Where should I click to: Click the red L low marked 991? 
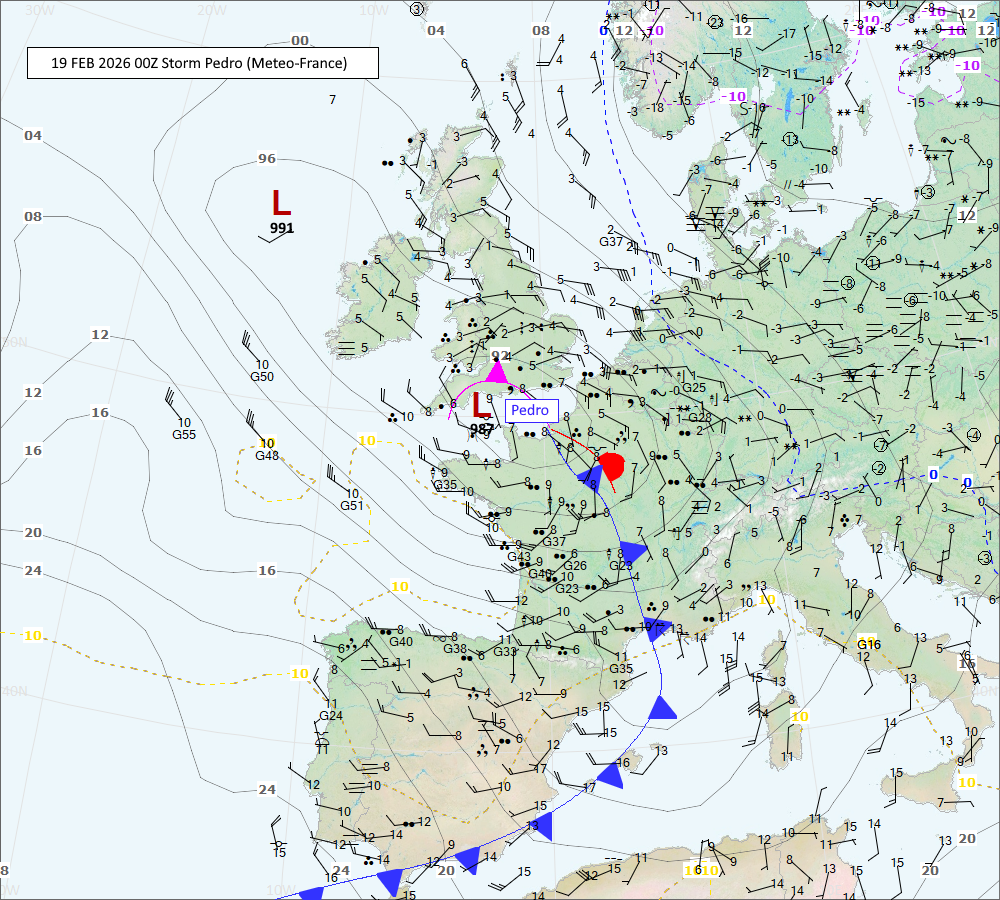pyautogui.click(x=281, y=203)
